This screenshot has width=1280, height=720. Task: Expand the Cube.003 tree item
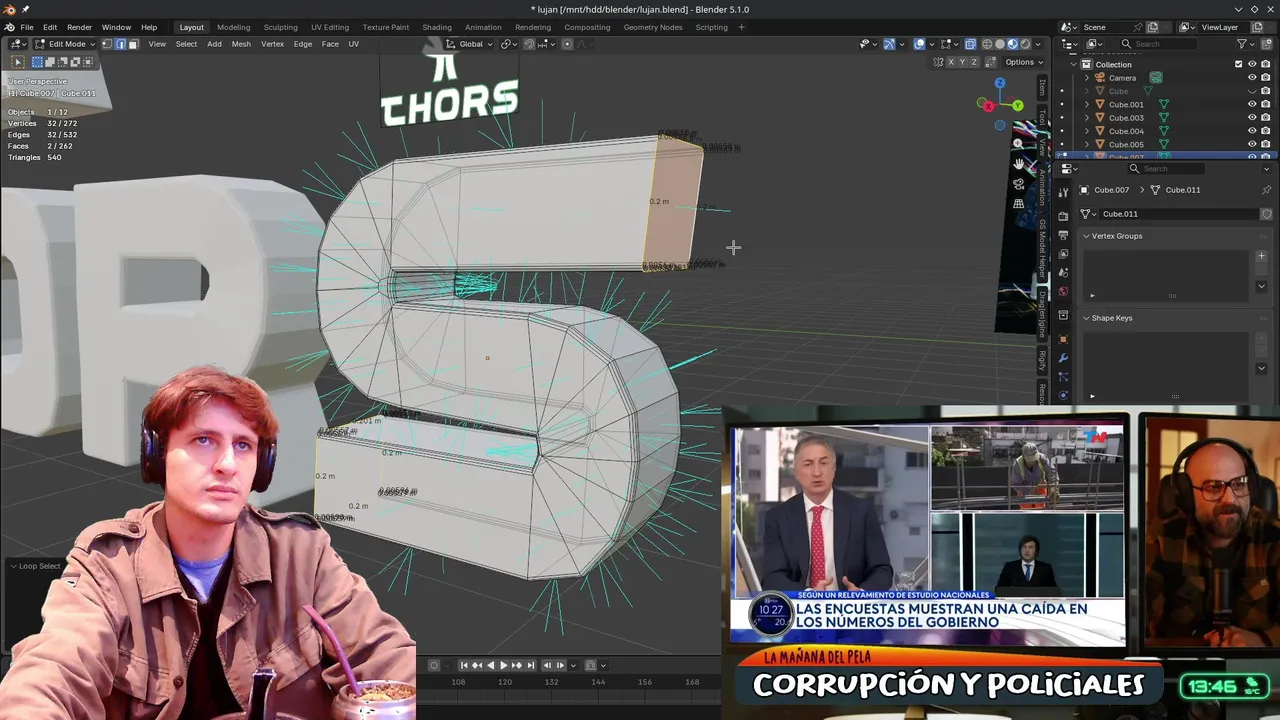pyautogui.click(x=1087, y=118)
